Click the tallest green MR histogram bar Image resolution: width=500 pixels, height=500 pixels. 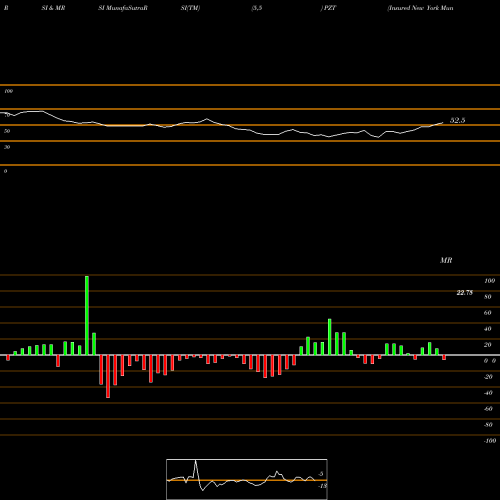pos(87,315)
